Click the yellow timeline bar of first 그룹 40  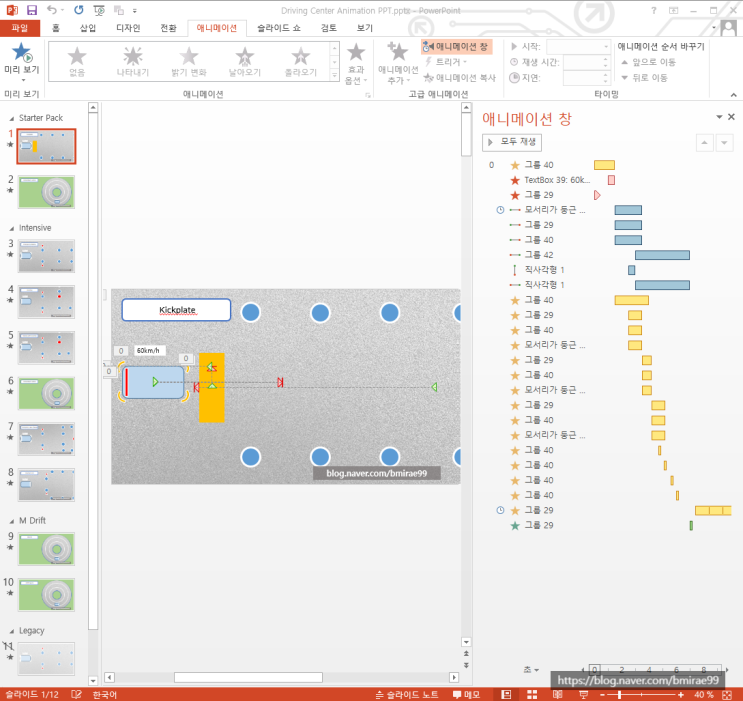click(604, 165)
